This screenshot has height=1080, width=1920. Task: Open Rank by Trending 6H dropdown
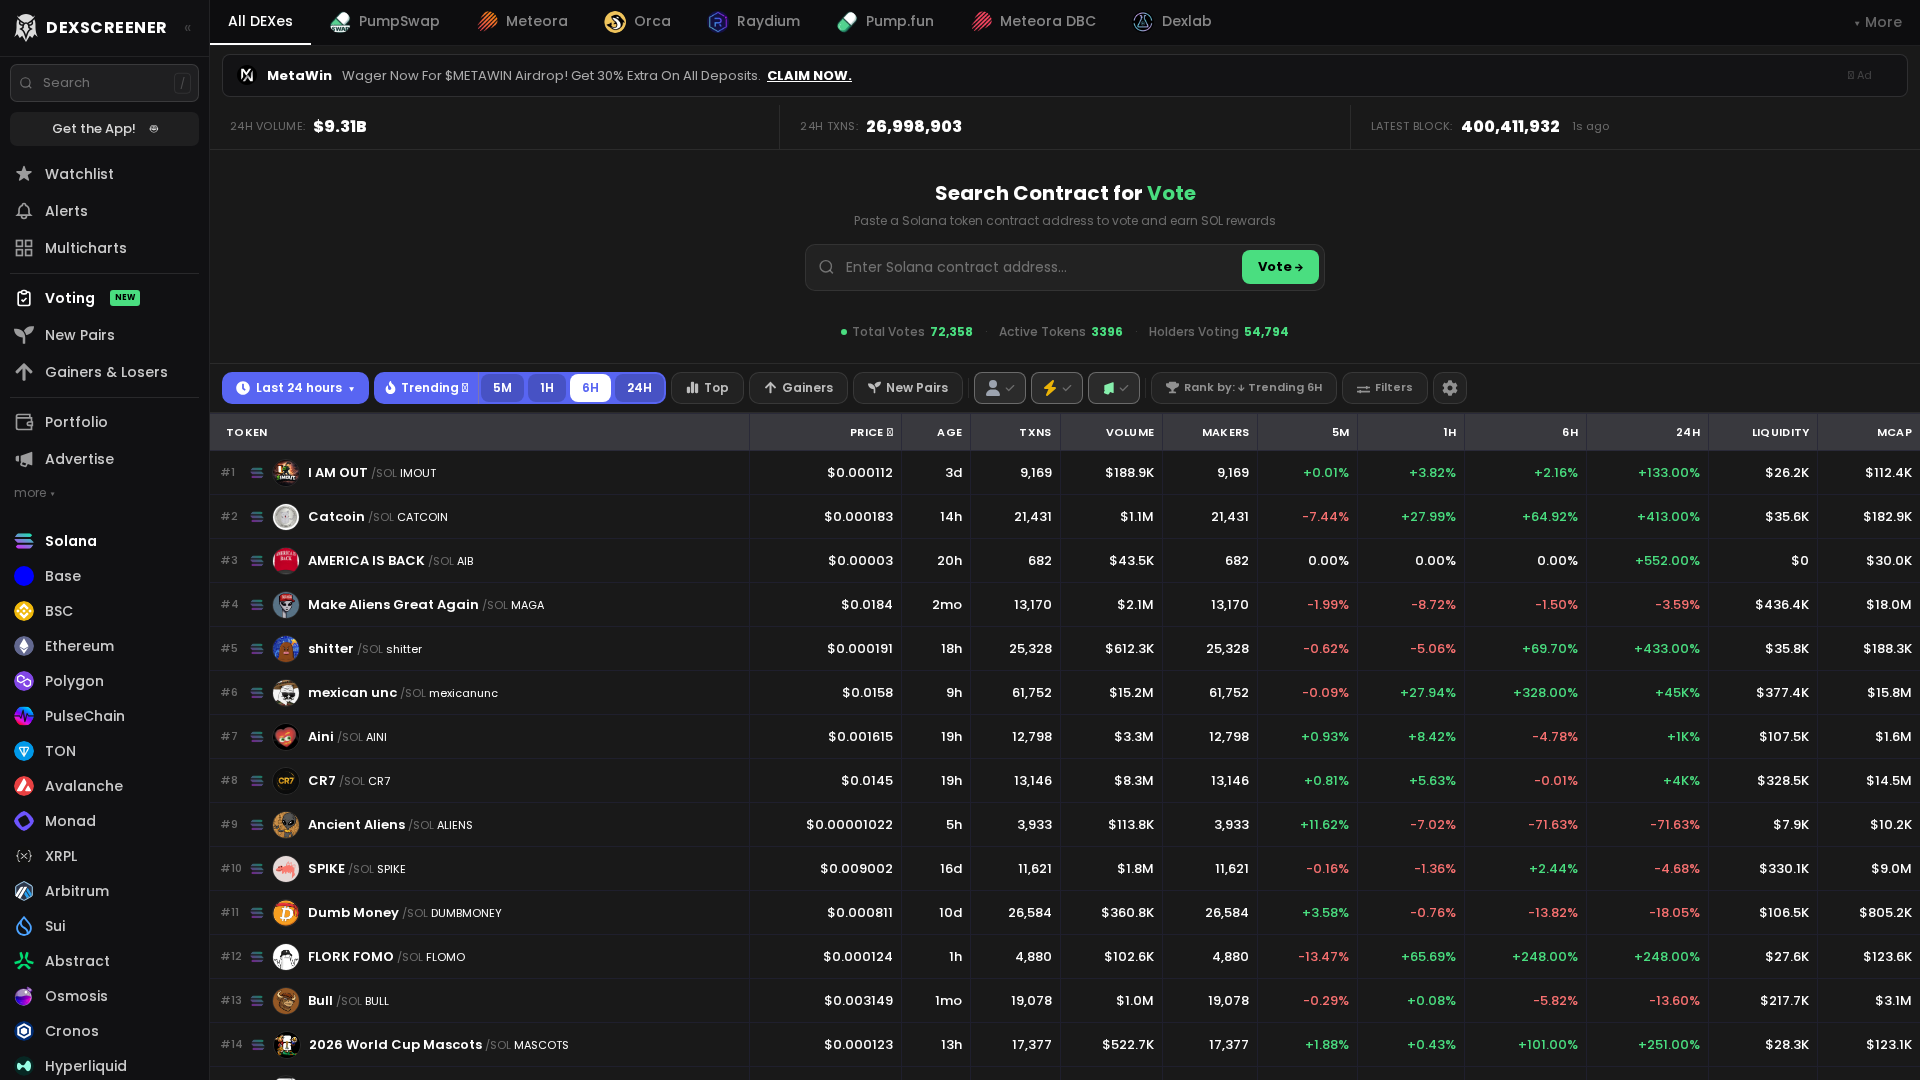click(x=1244, y=388)
